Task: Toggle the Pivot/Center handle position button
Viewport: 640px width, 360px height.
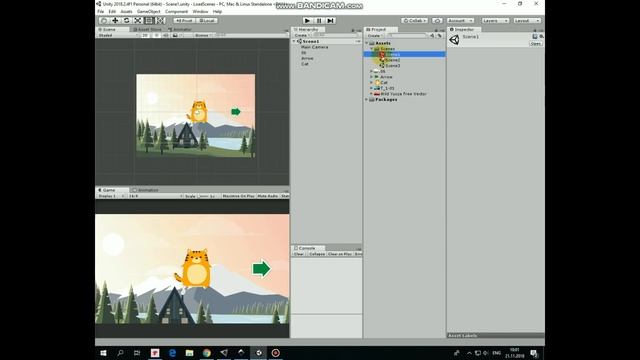Action: (184, 20)
